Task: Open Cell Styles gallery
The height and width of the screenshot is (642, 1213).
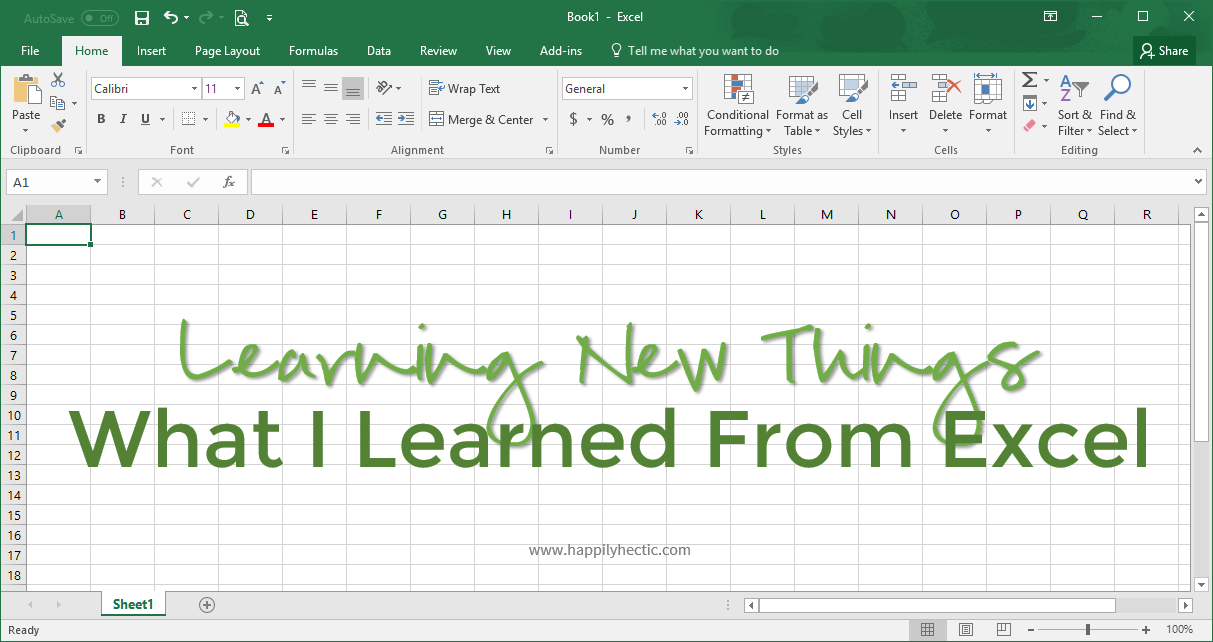Action: pyautogui.click(x=852, y=106)
